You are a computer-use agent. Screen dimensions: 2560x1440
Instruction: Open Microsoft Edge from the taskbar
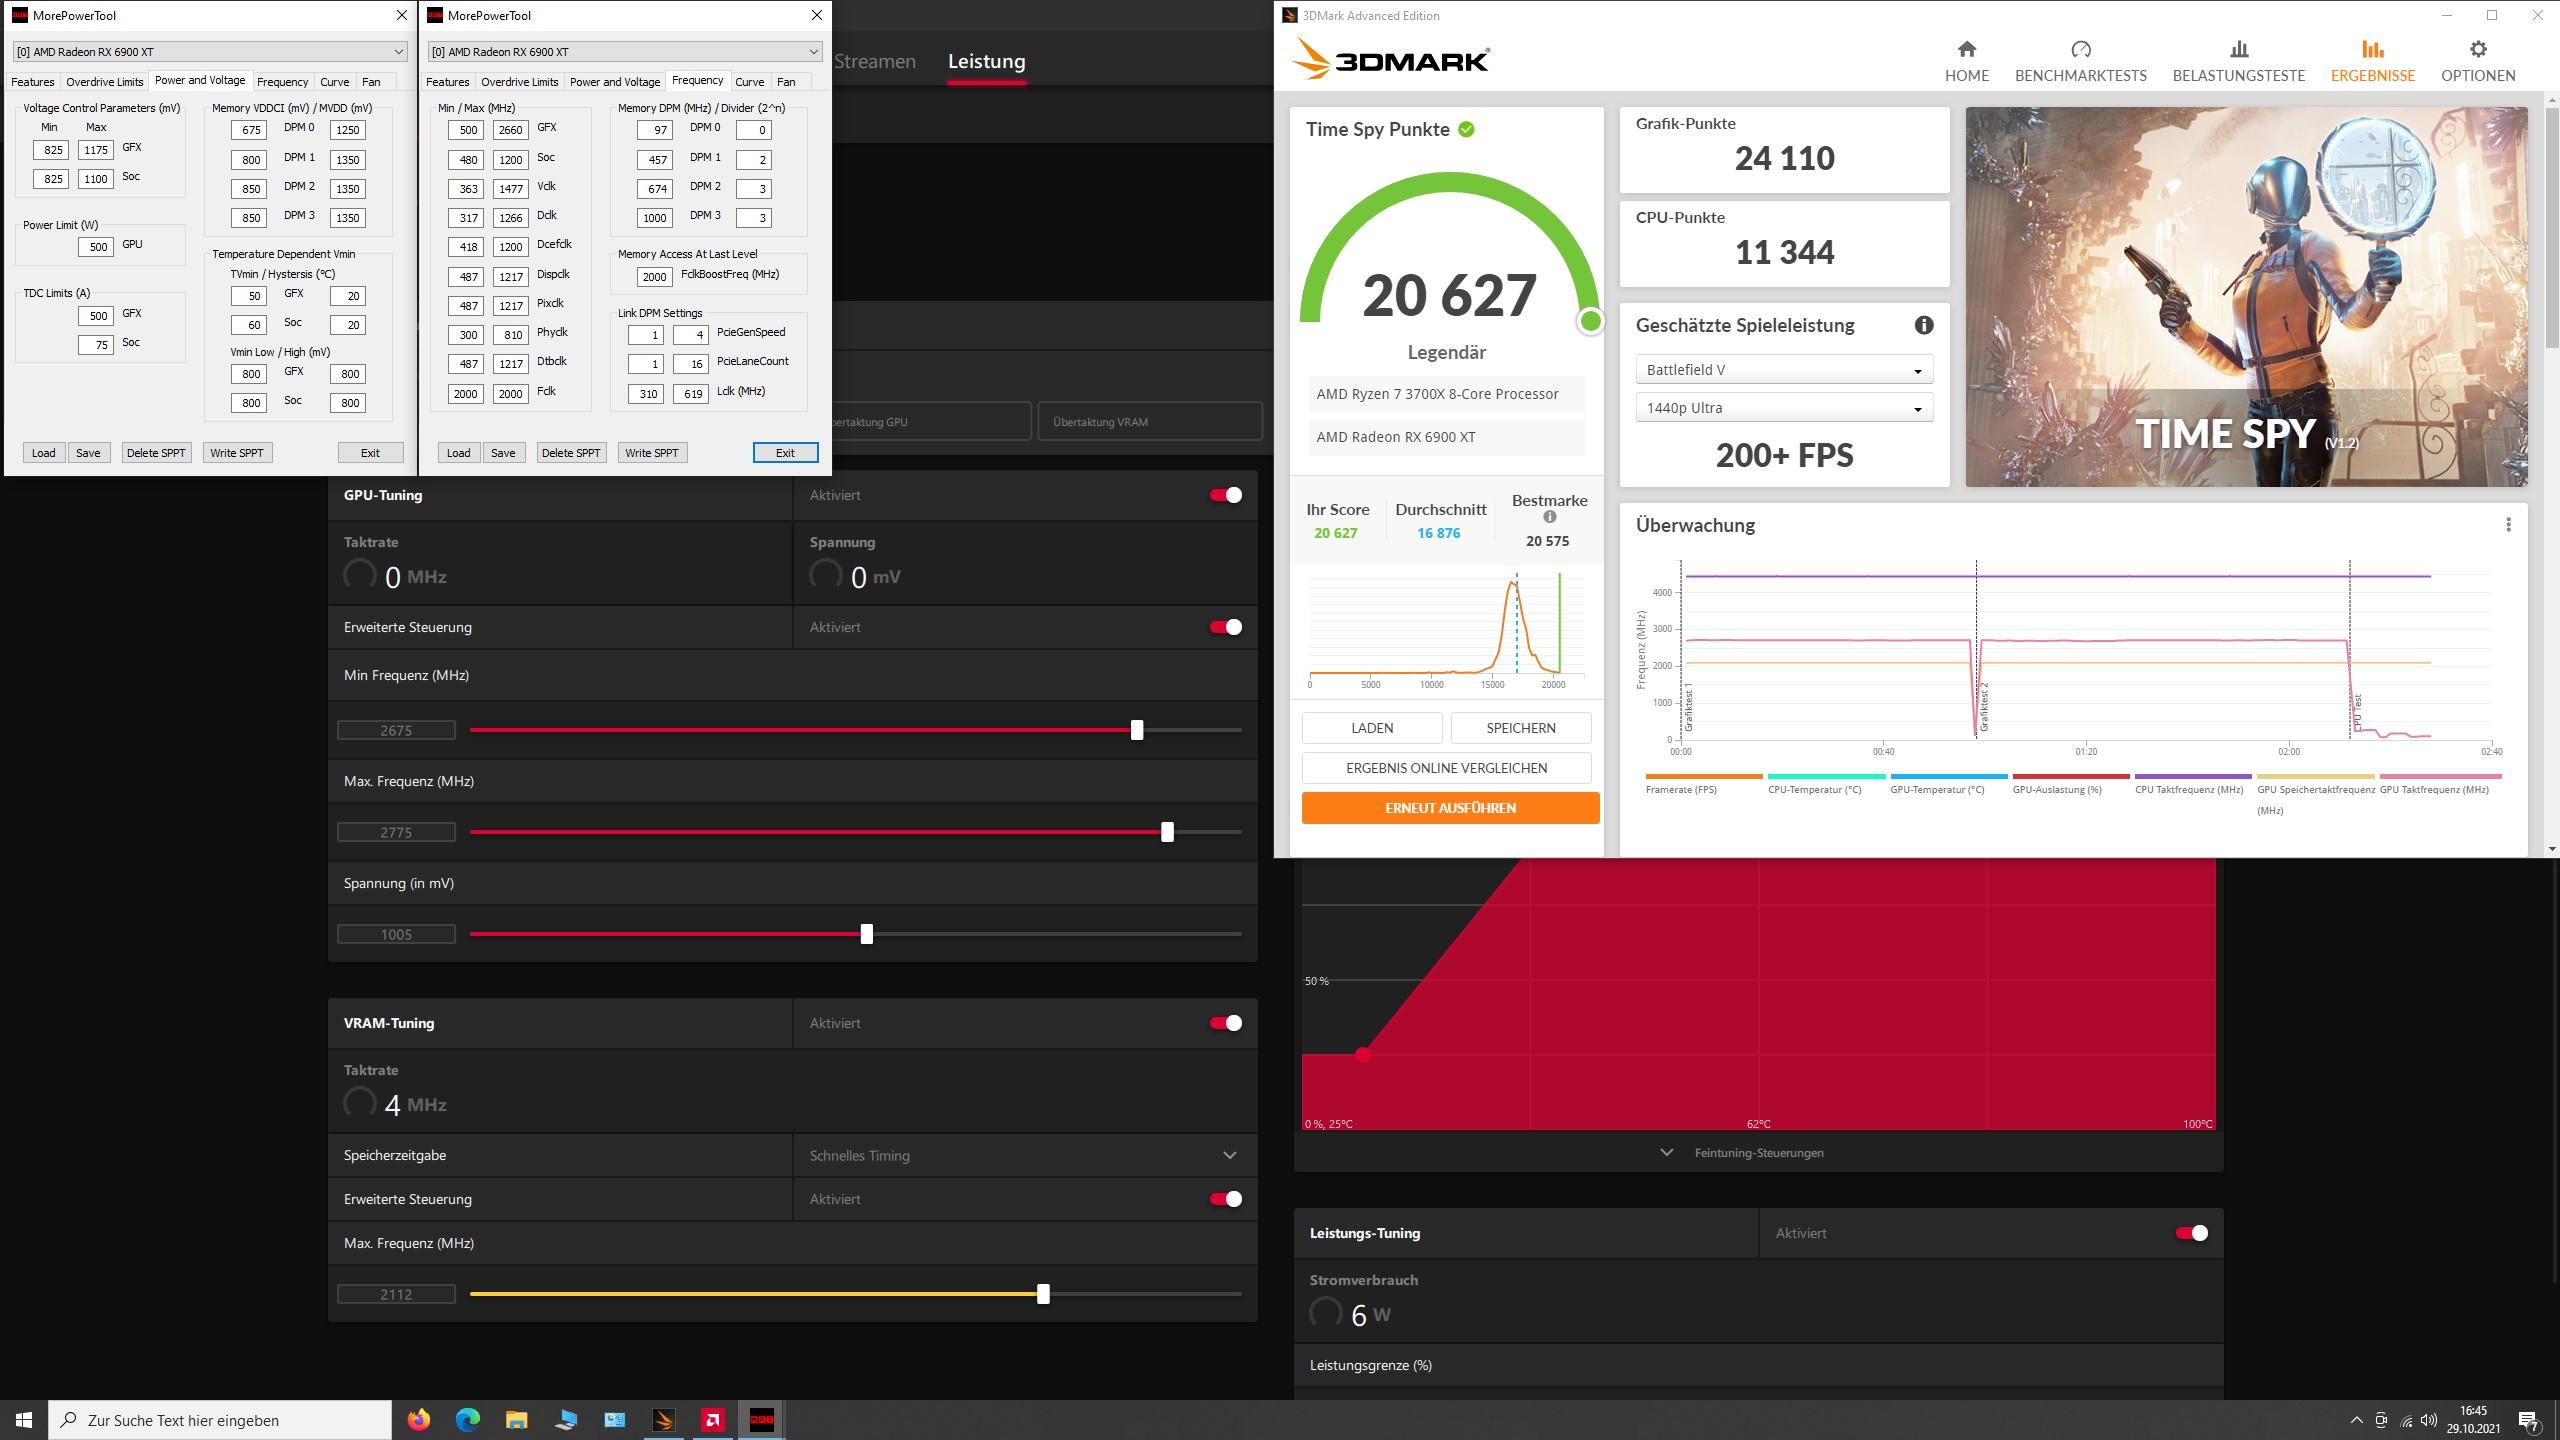click(x=467, y=1420)
